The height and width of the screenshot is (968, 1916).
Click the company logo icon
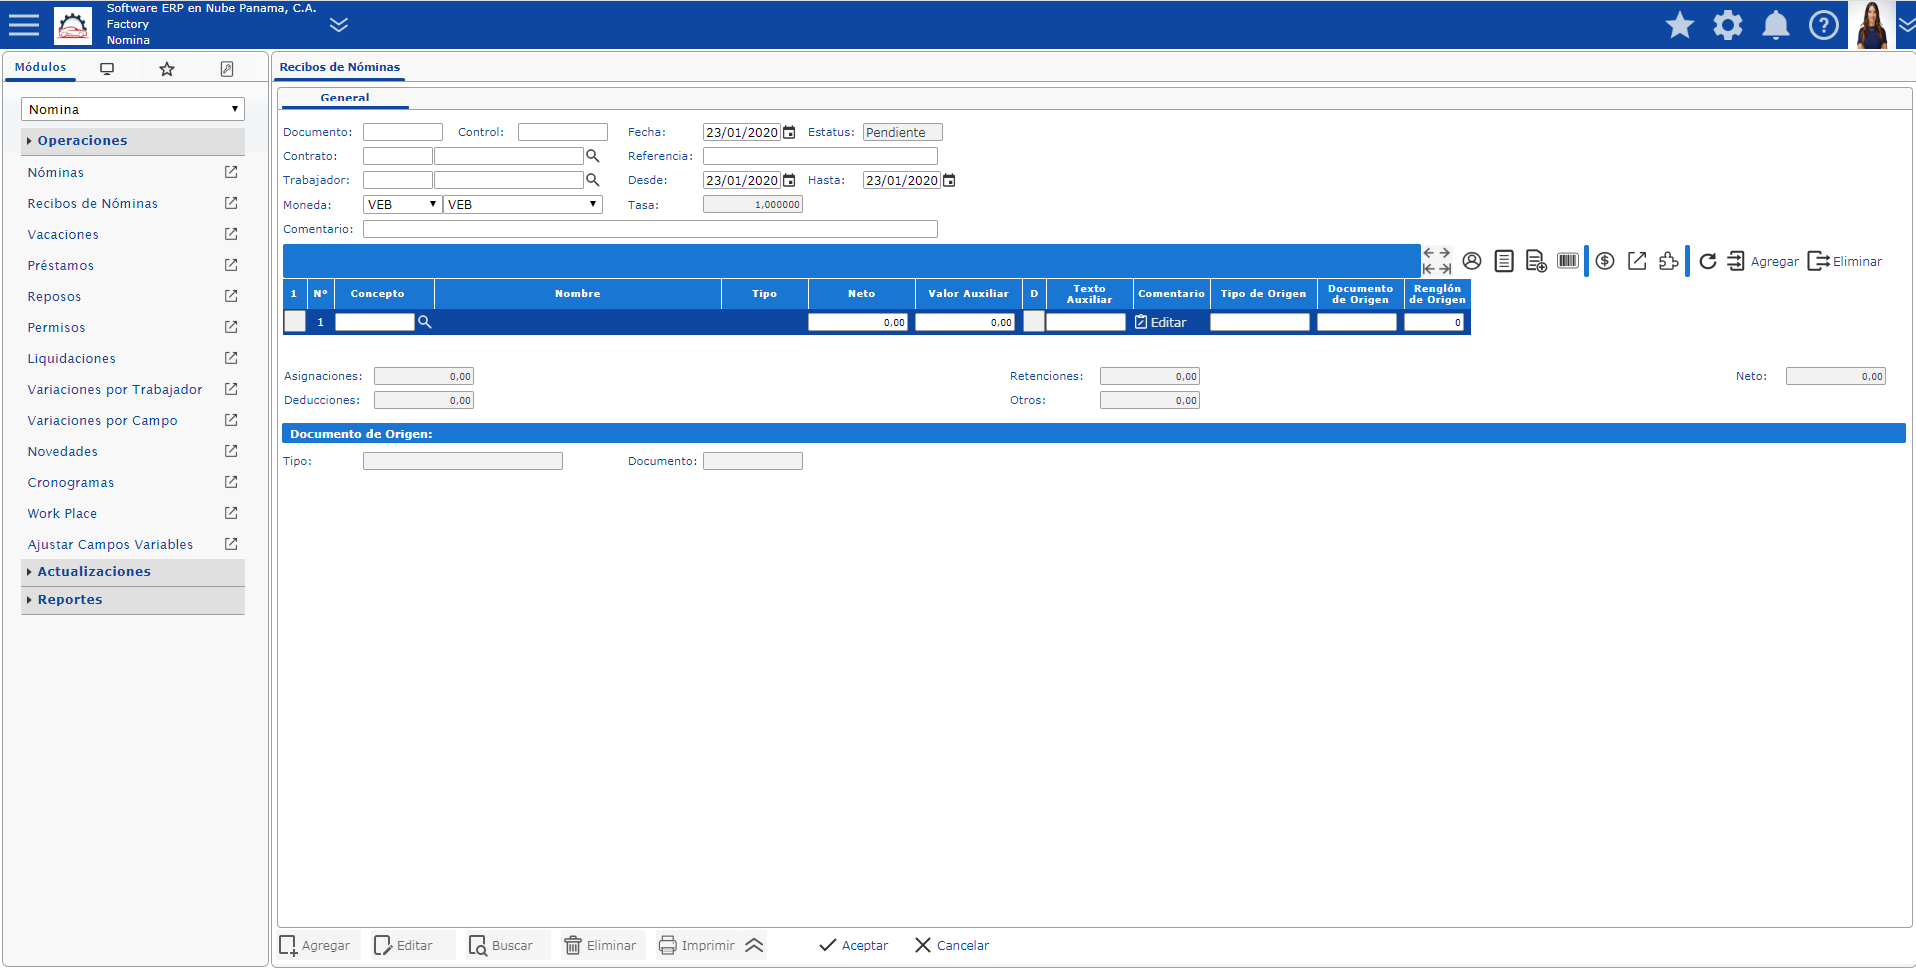coord(73,25)
